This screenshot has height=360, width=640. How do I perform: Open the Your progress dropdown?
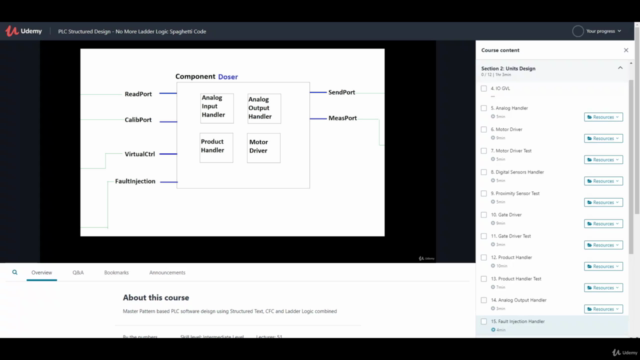[603, 31]
